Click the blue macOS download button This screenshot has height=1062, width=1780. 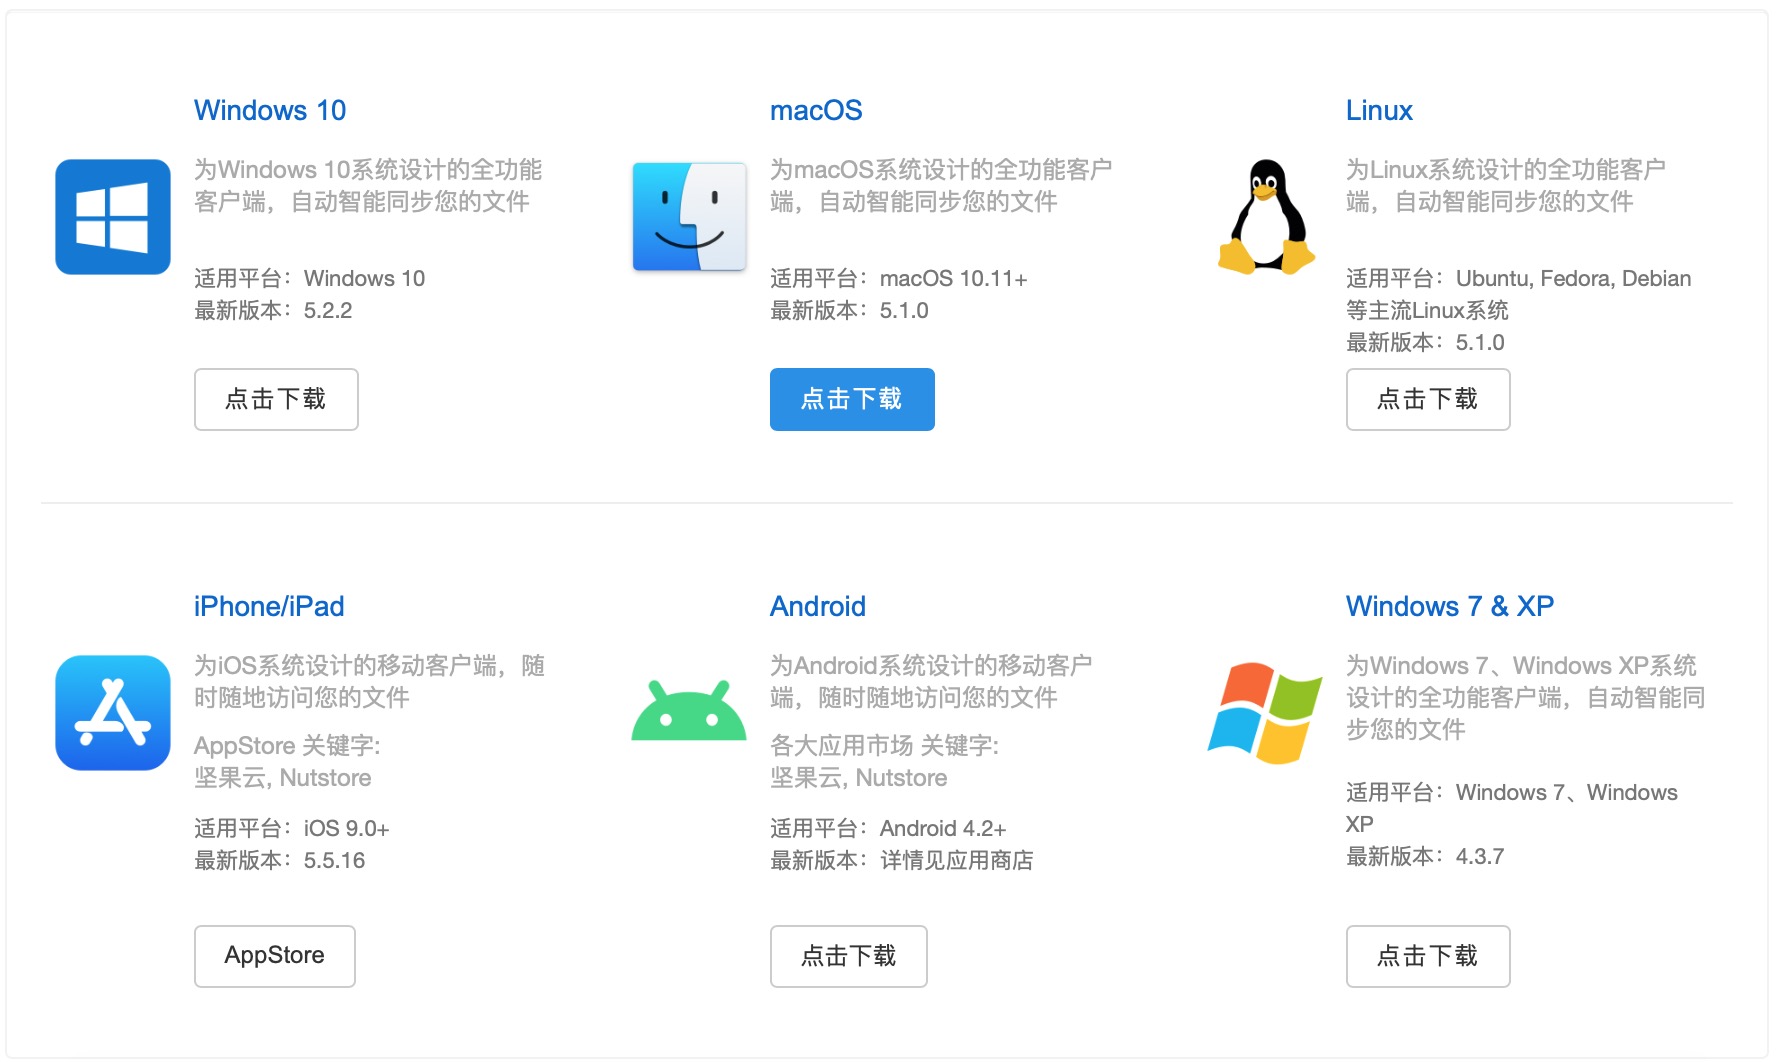852,399
